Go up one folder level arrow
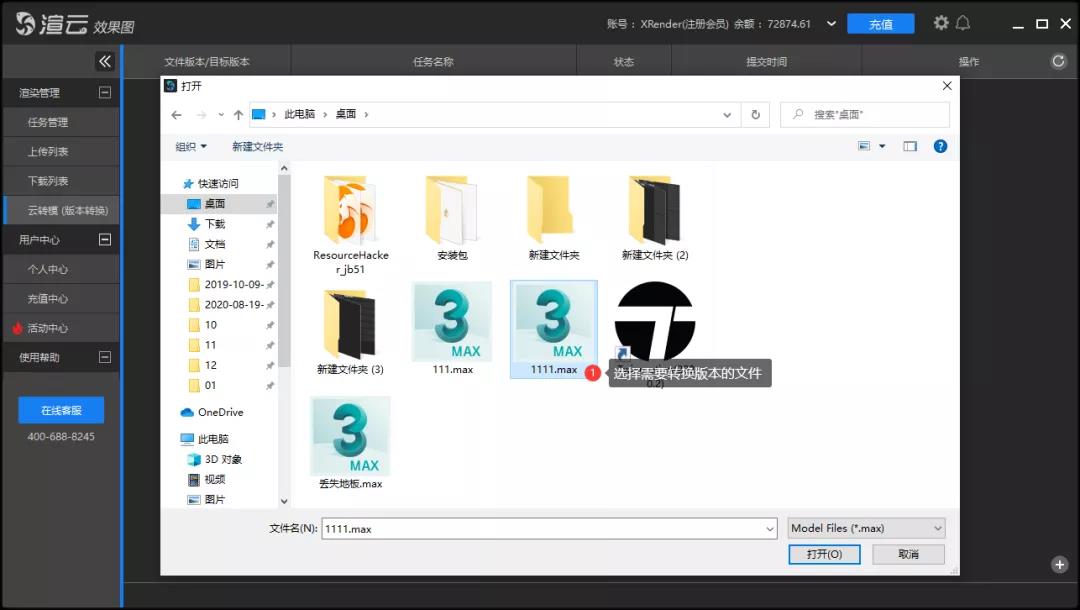Screen dimensions: 1080x610 (x=238, y=115)
